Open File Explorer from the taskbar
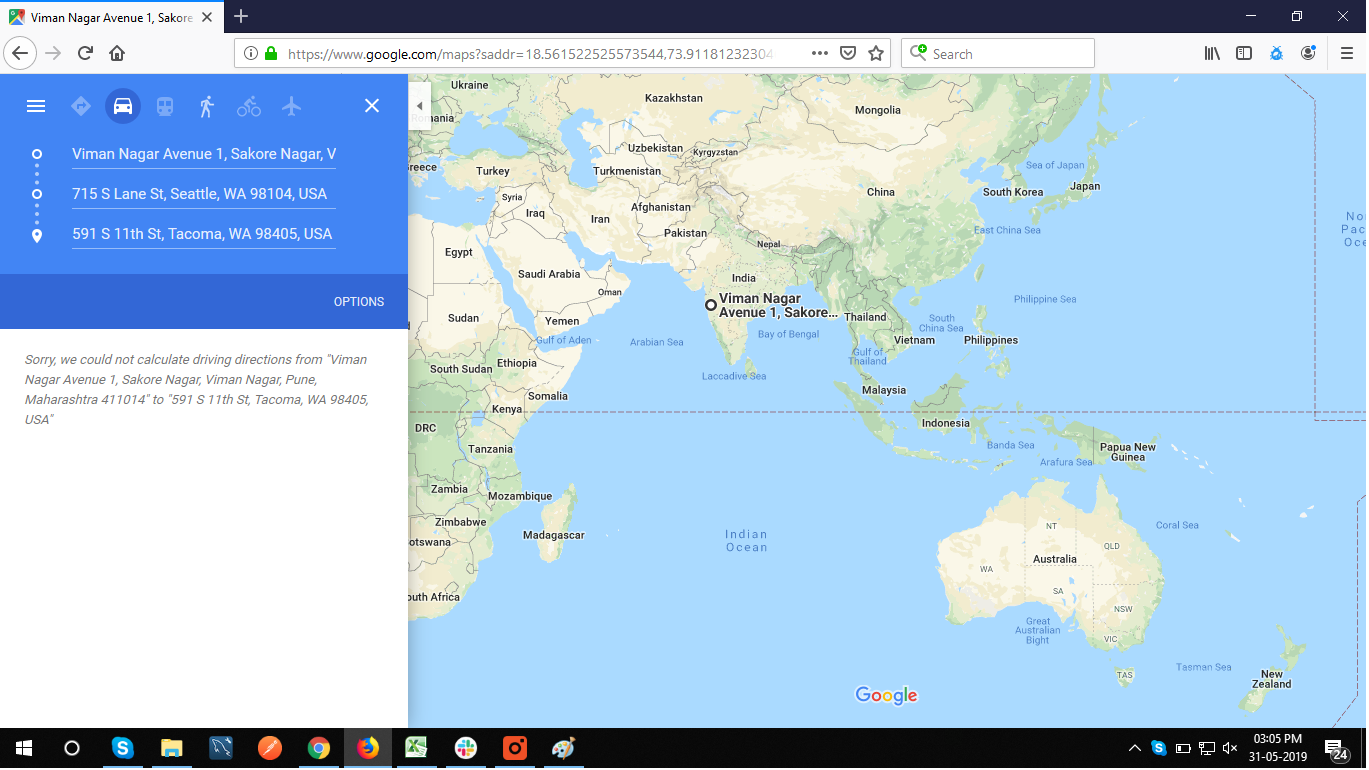This screenshot has width=1369, height=770. point(172,748)
